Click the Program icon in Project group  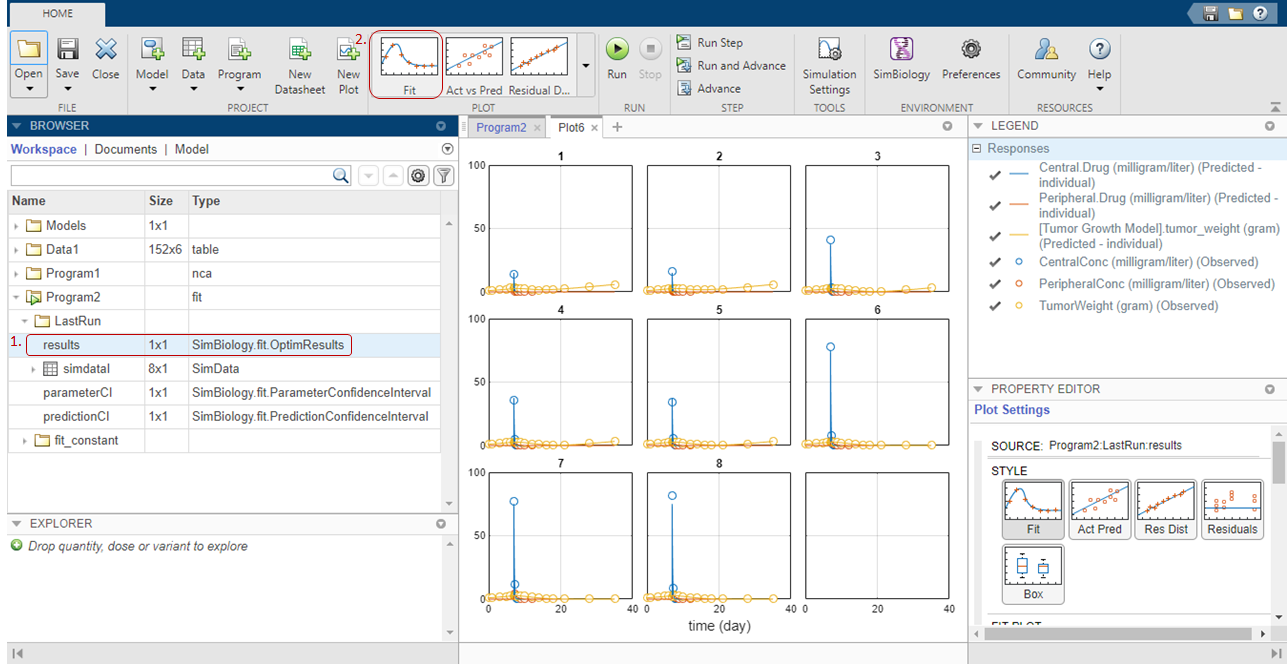pos(239,50)
